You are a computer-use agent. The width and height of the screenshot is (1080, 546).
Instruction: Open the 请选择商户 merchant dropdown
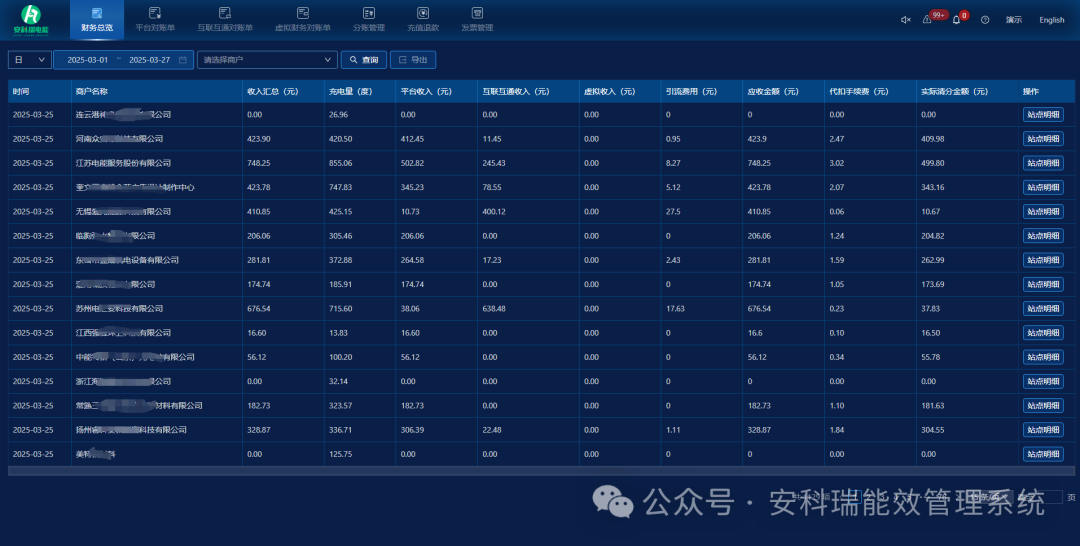pyautogui.click(x=267, y=60)
